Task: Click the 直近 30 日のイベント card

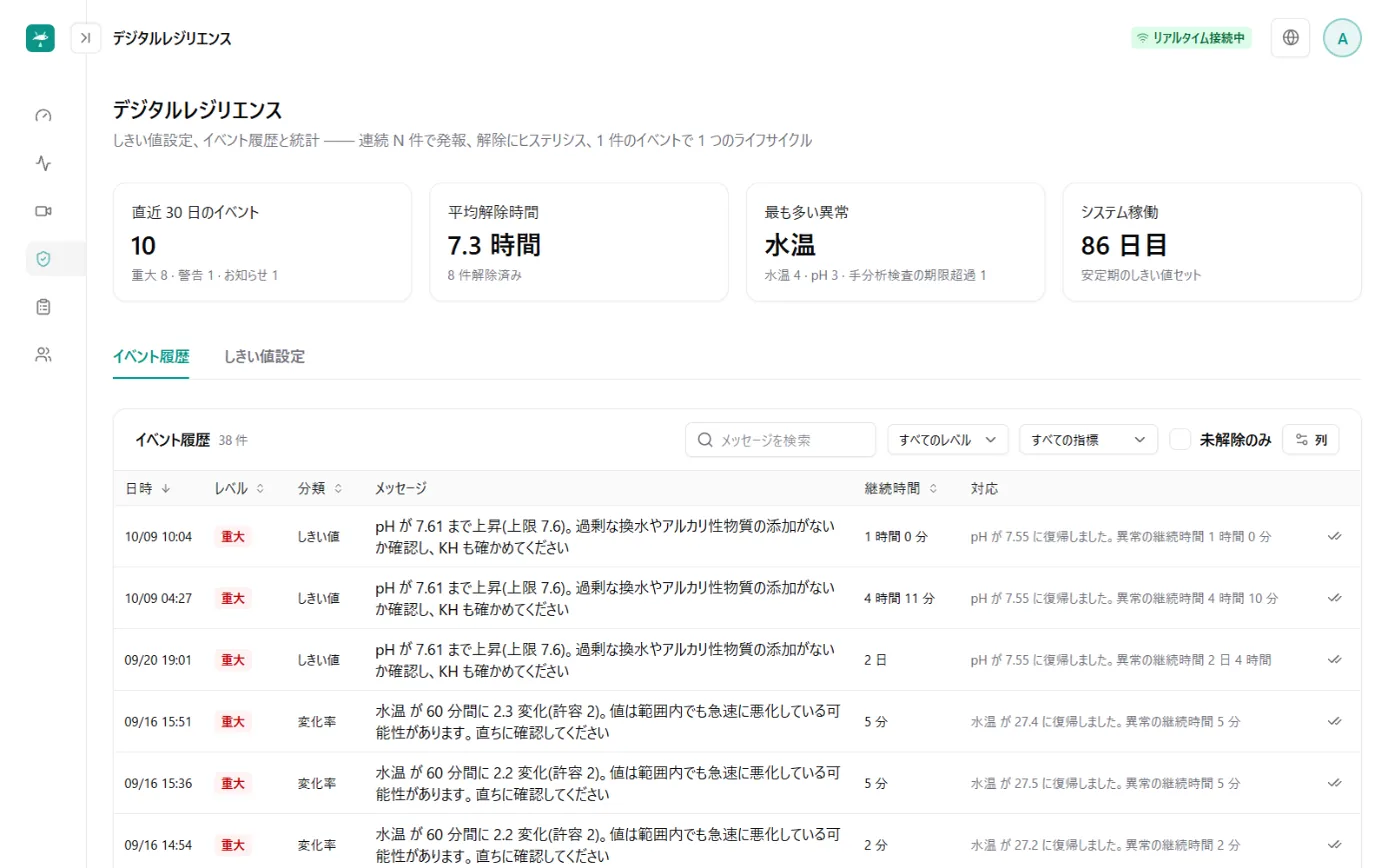Action: (x=262, y=242)
